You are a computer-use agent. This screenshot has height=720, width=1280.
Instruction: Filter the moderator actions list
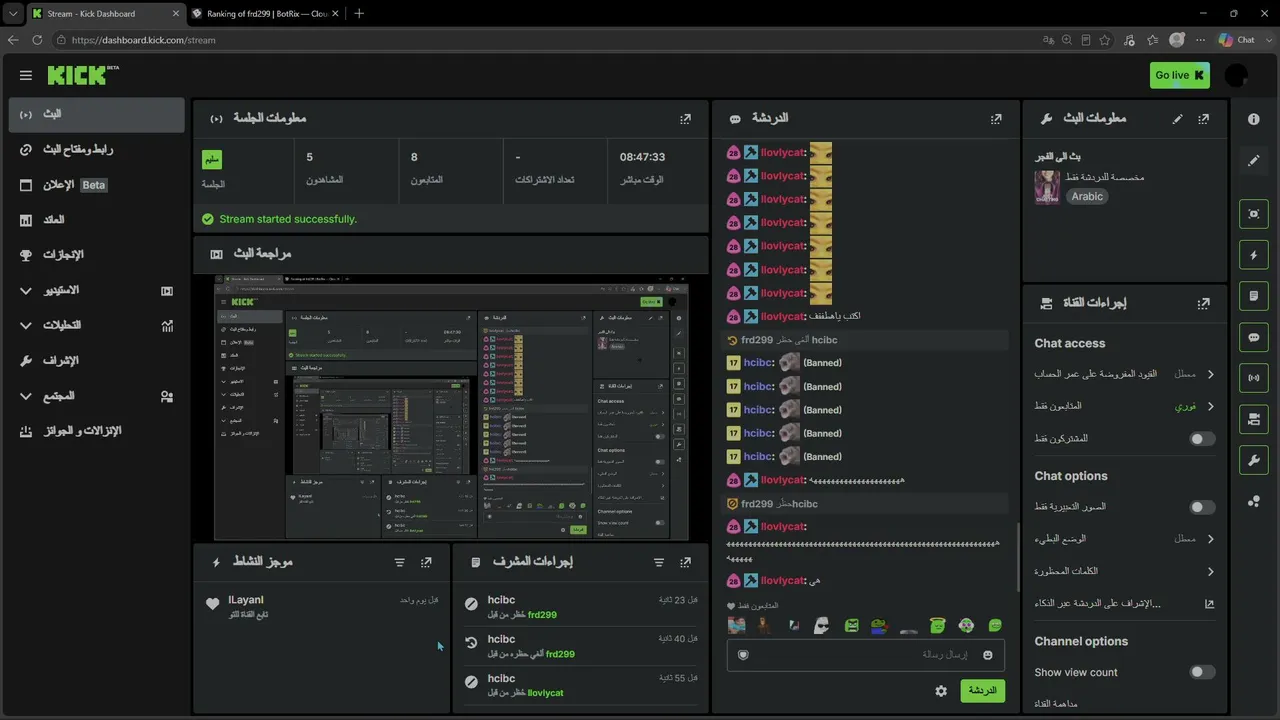(x=659, y=563)
